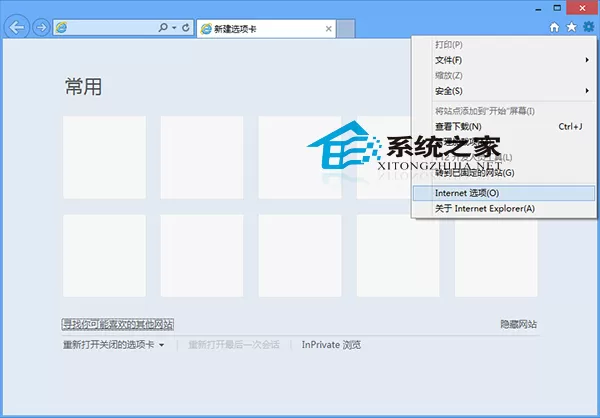Select the 新建选项卡 tab
Screen dimensions: 600x418
[266, 29]
